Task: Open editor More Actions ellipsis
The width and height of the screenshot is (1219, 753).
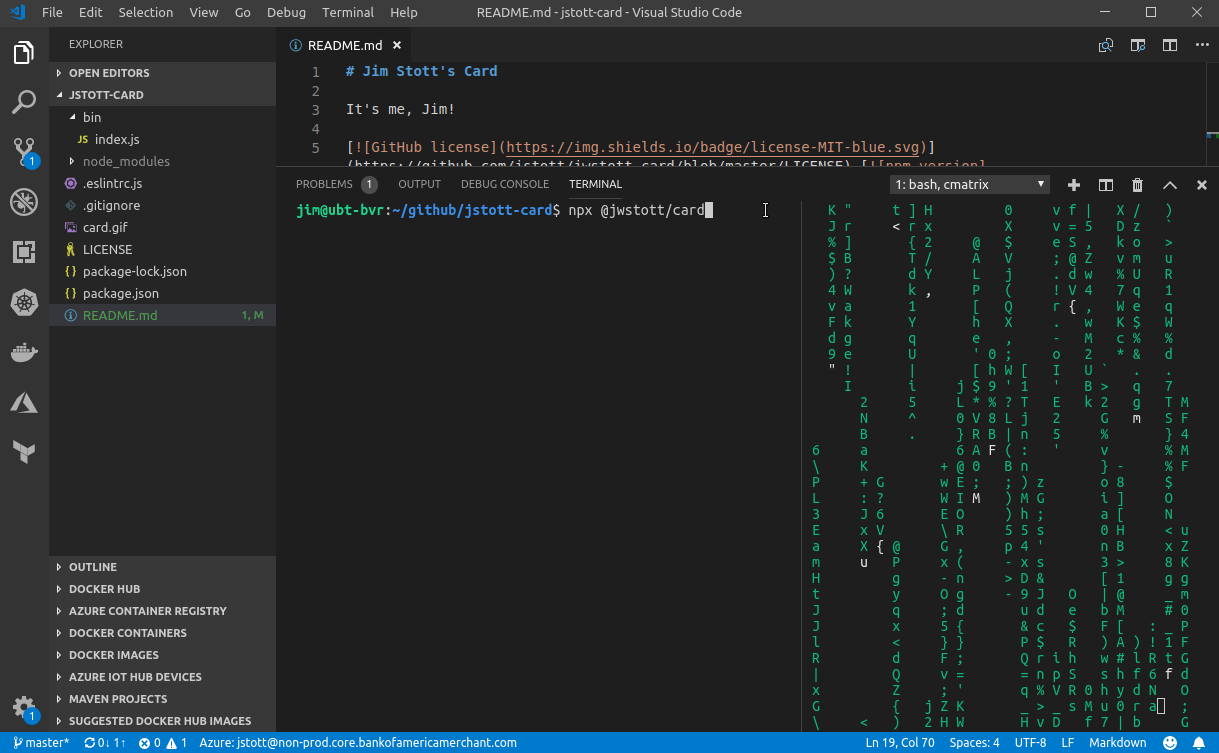Action: [1201, 45]
